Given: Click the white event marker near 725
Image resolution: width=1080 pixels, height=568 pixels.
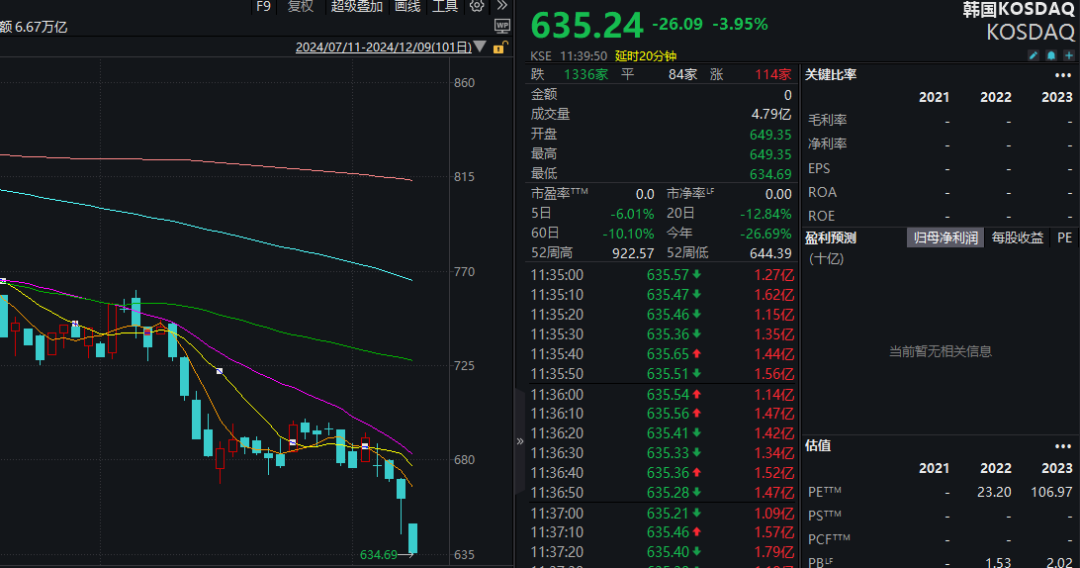Looking at the screenshot, I should click(x=219, y=371).
